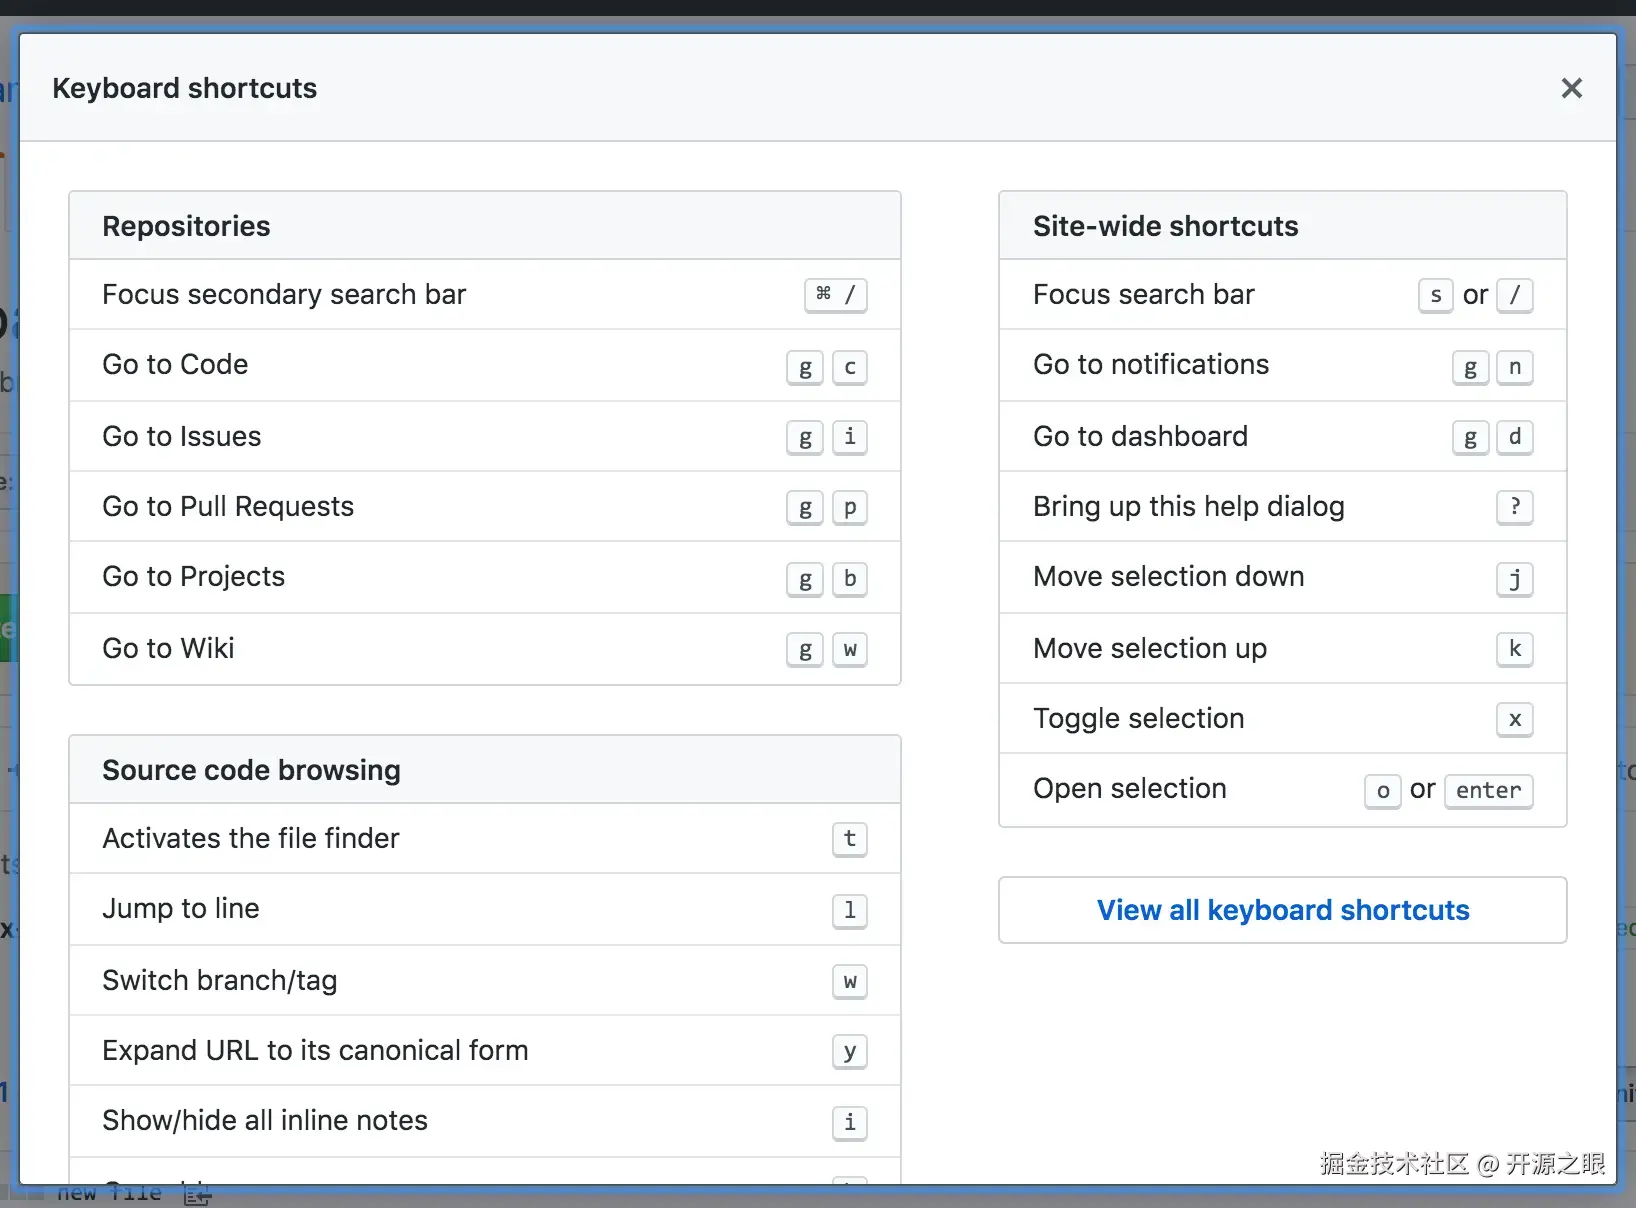Click the Go to Wiki row label
Screen dimensions: 1636x1208
[x=168, y=649]
